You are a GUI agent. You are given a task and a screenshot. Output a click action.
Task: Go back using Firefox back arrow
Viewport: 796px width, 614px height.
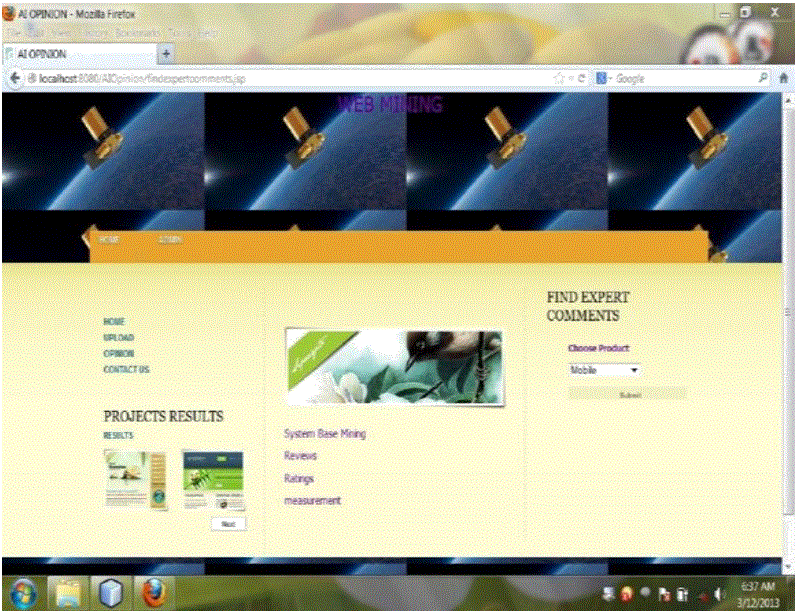pyautogui.click(x=15, y=78)
